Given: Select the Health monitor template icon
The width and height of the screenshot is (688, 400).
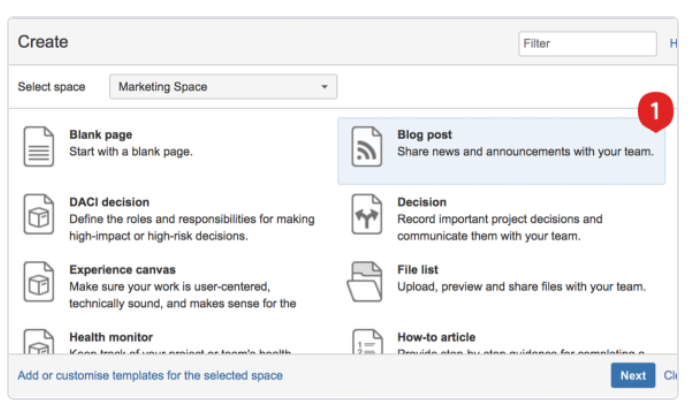Looking at the screenshot, I should pyautogui.click(x=39, y=342).
